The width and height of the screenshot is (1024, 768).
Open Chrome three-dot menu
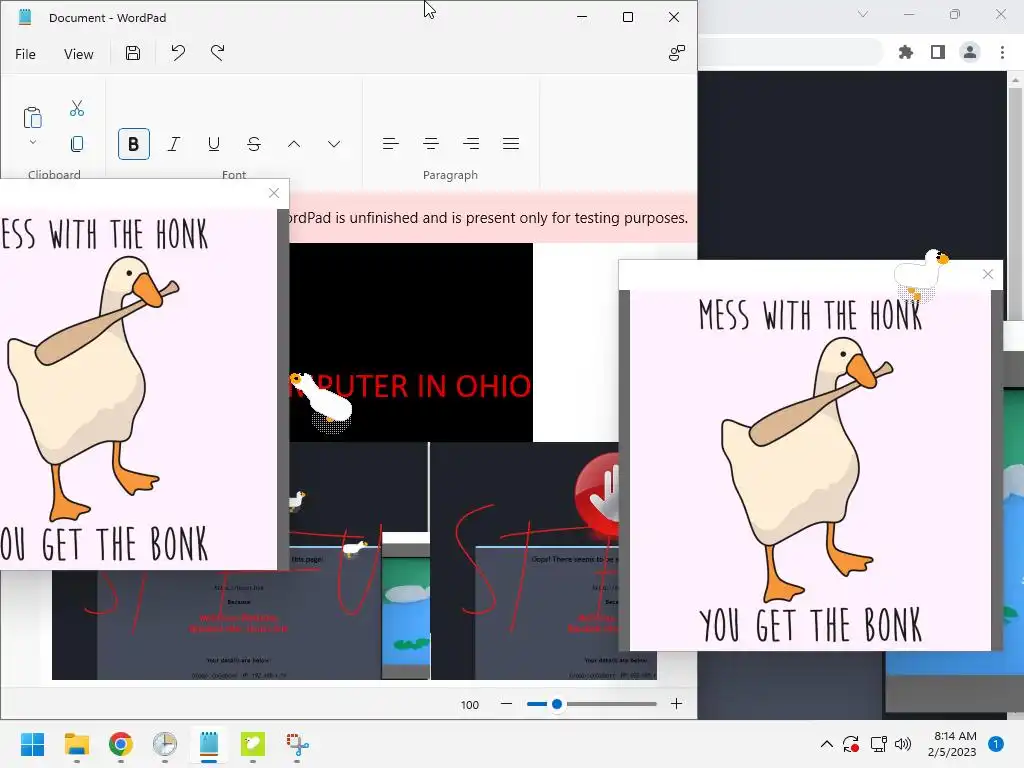[1002, 52]
